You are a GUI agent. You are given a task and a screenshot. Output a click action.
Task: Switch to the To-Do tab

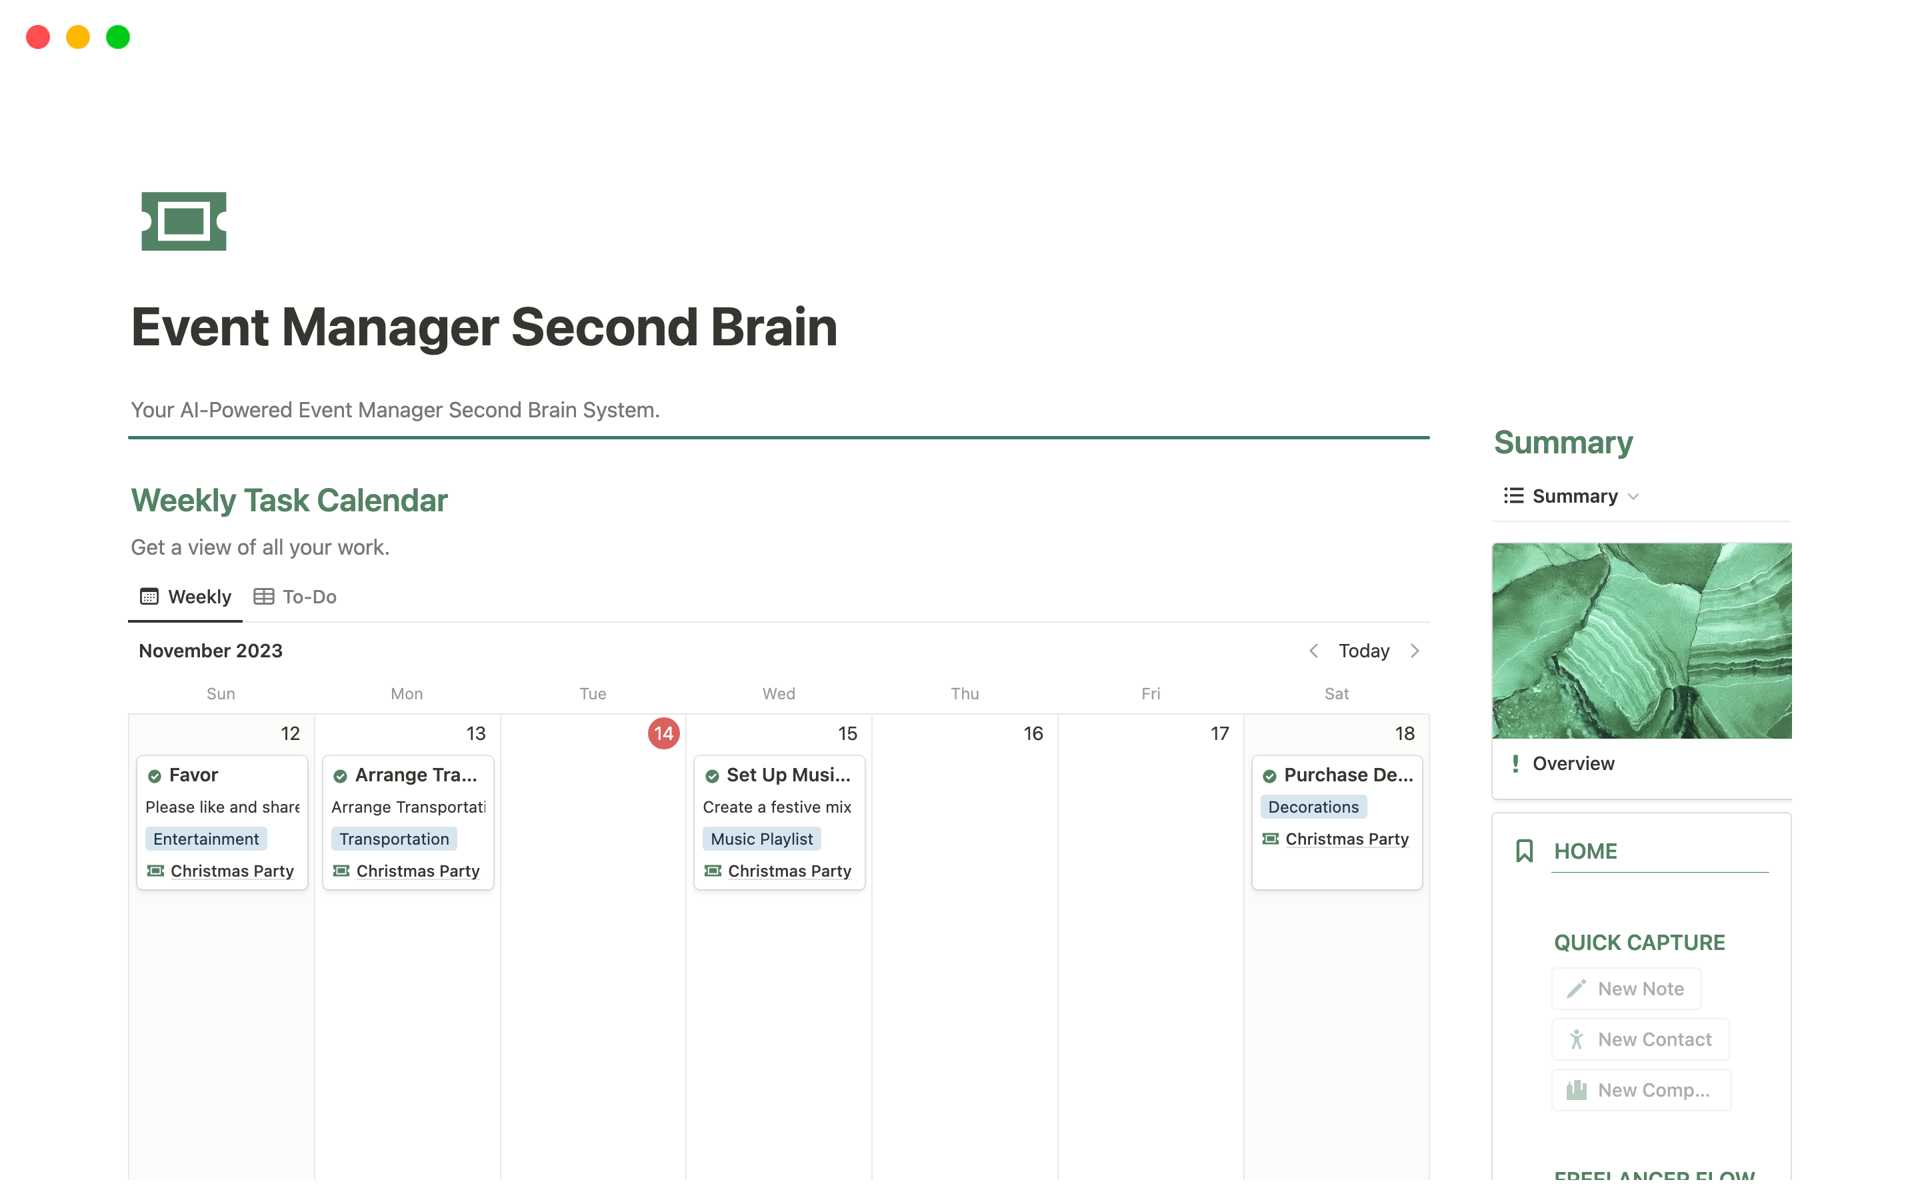point(294,596)
